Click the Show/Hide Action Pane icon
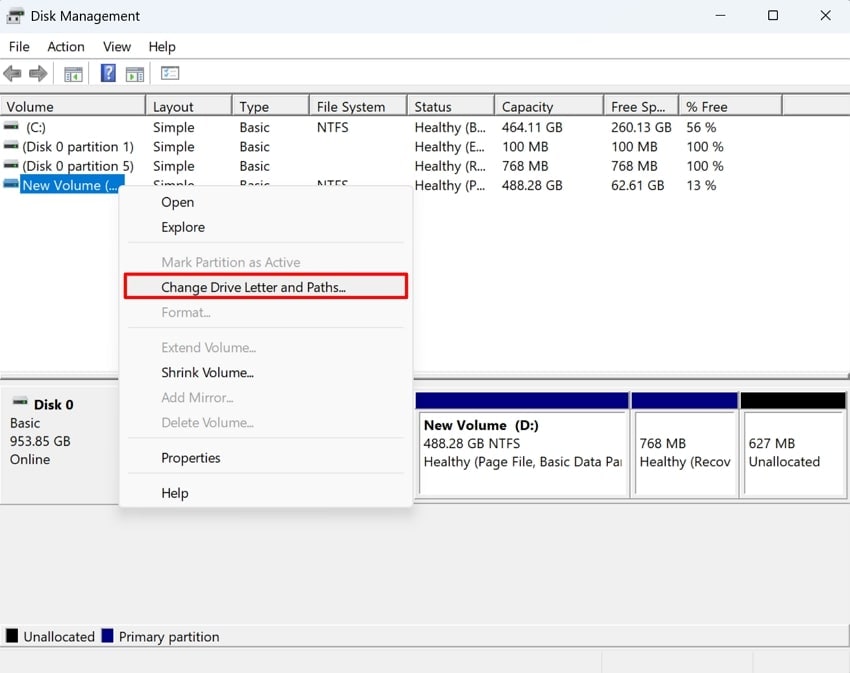This screenshot has height=673, width=850. coord(135,74)
